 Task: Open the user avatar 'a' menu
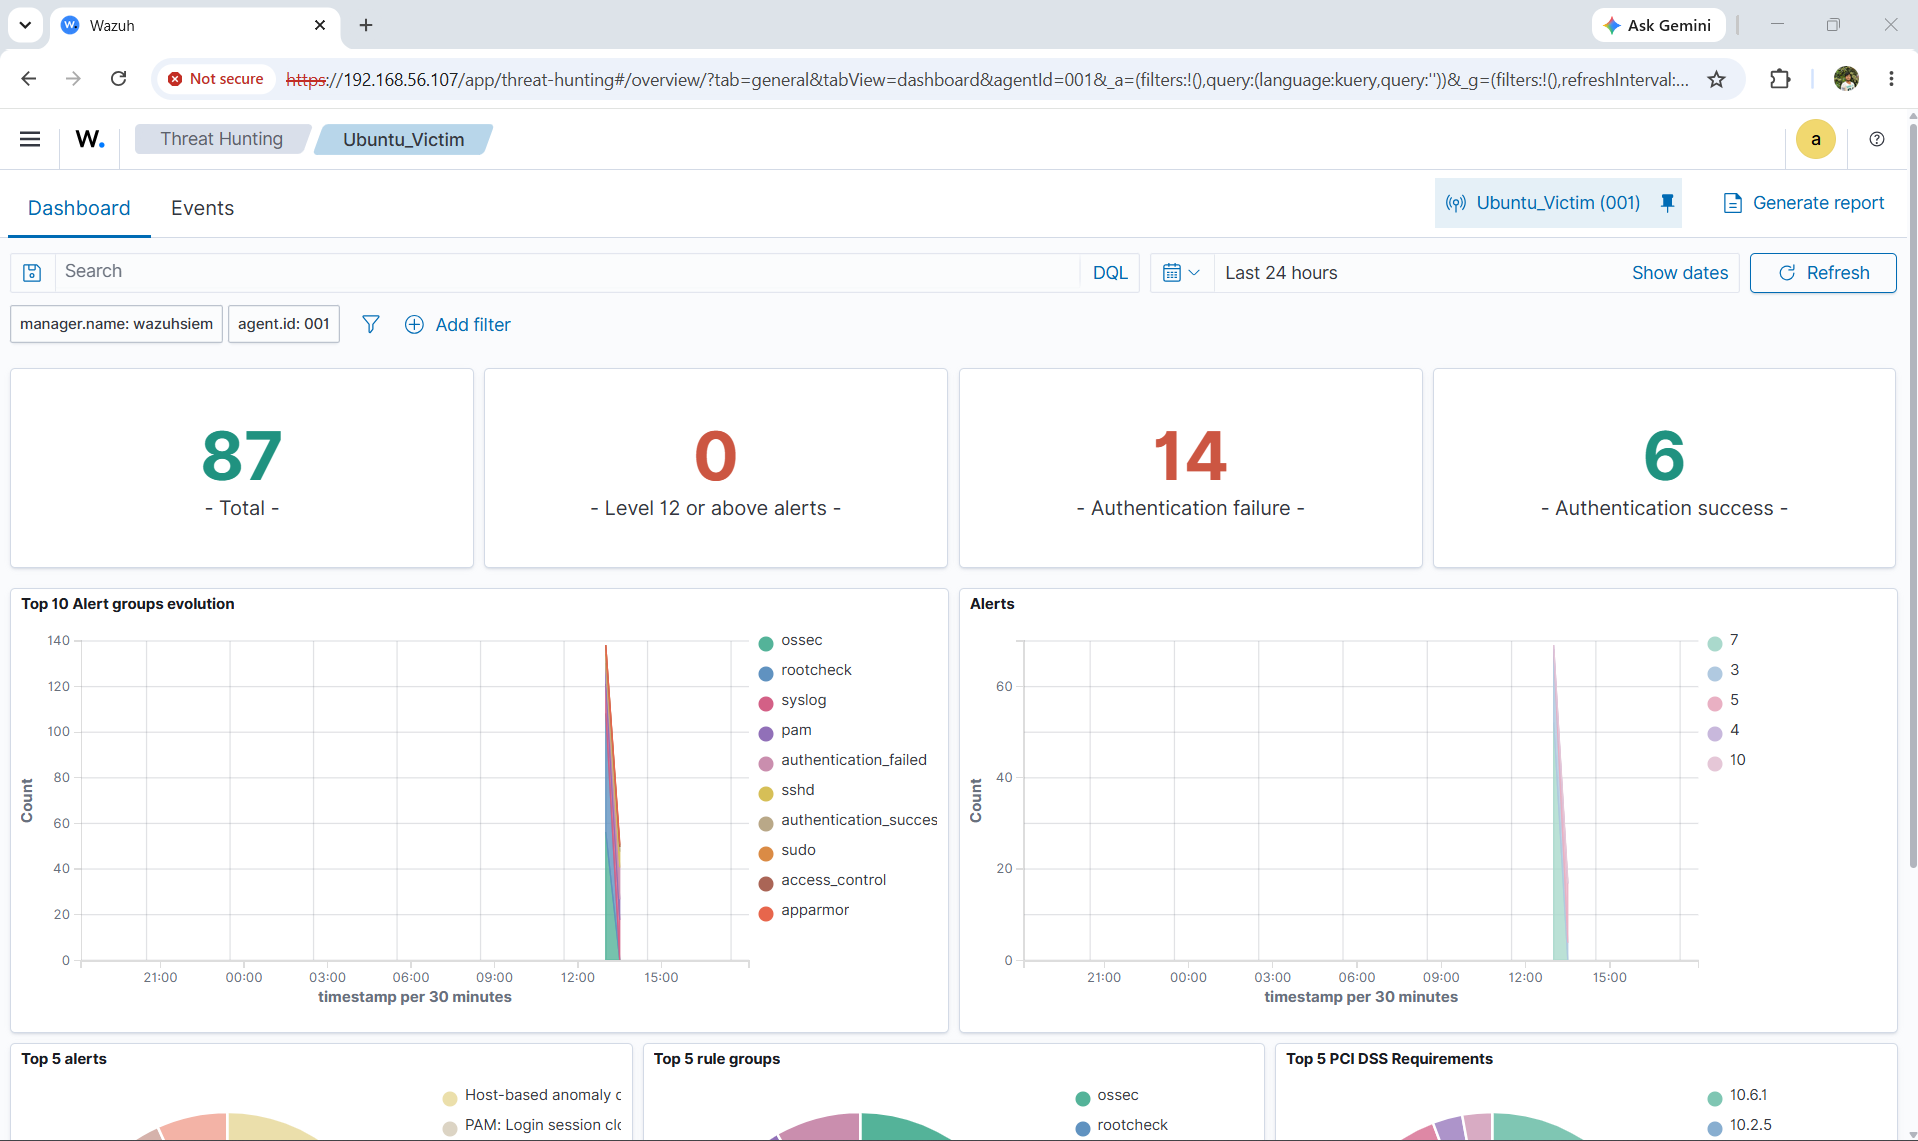pyautogui.click(x=1815, y=139)
